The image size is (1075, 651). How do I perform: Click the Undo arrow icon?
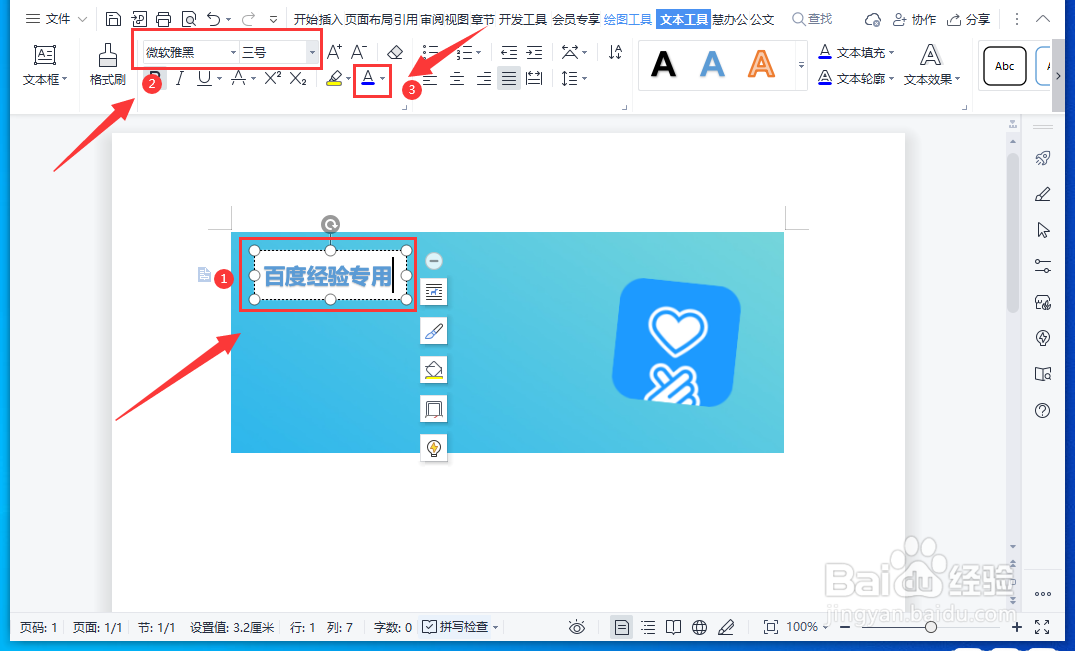pos(214,19)
